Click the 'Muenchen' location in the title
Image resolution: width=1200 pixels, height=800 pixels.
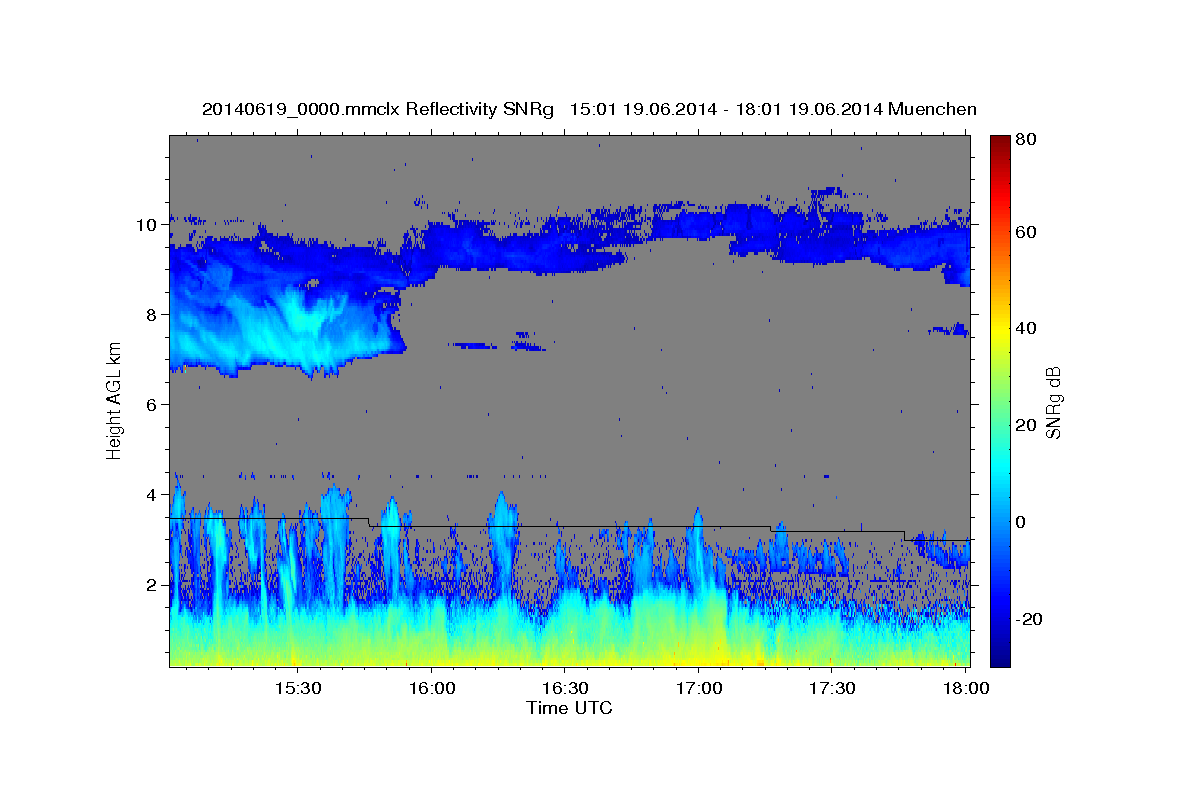pos(932,109)
